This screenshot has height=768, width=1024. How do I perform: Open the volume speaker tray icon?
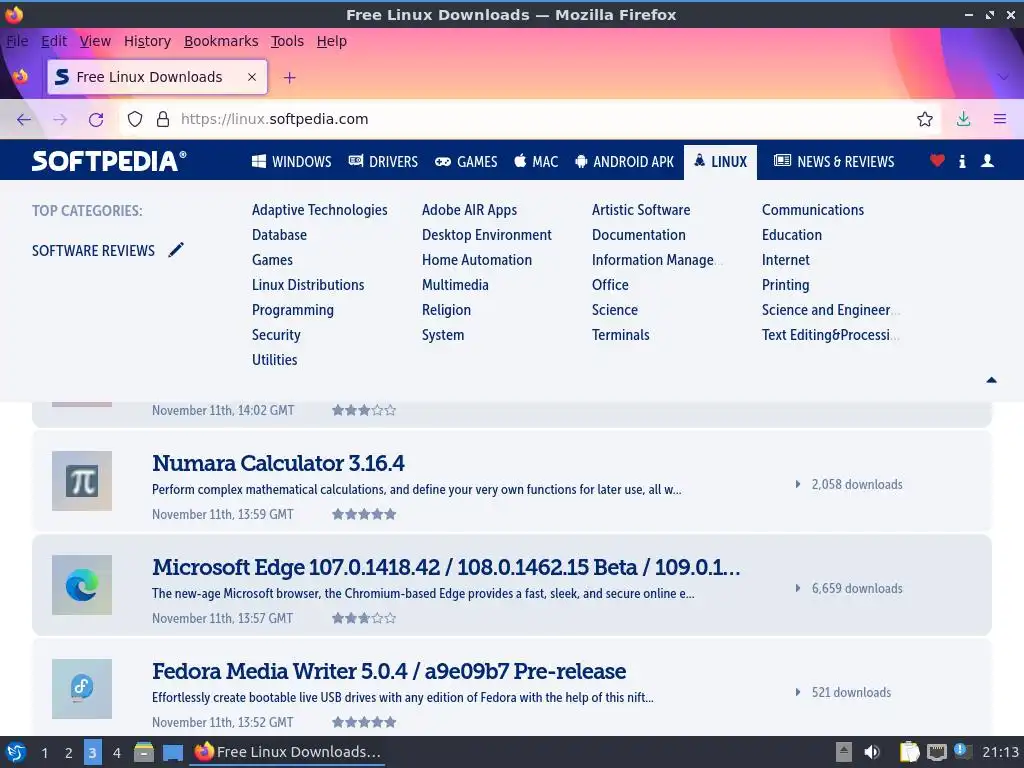pyautogui.click(x=872, y=752)
